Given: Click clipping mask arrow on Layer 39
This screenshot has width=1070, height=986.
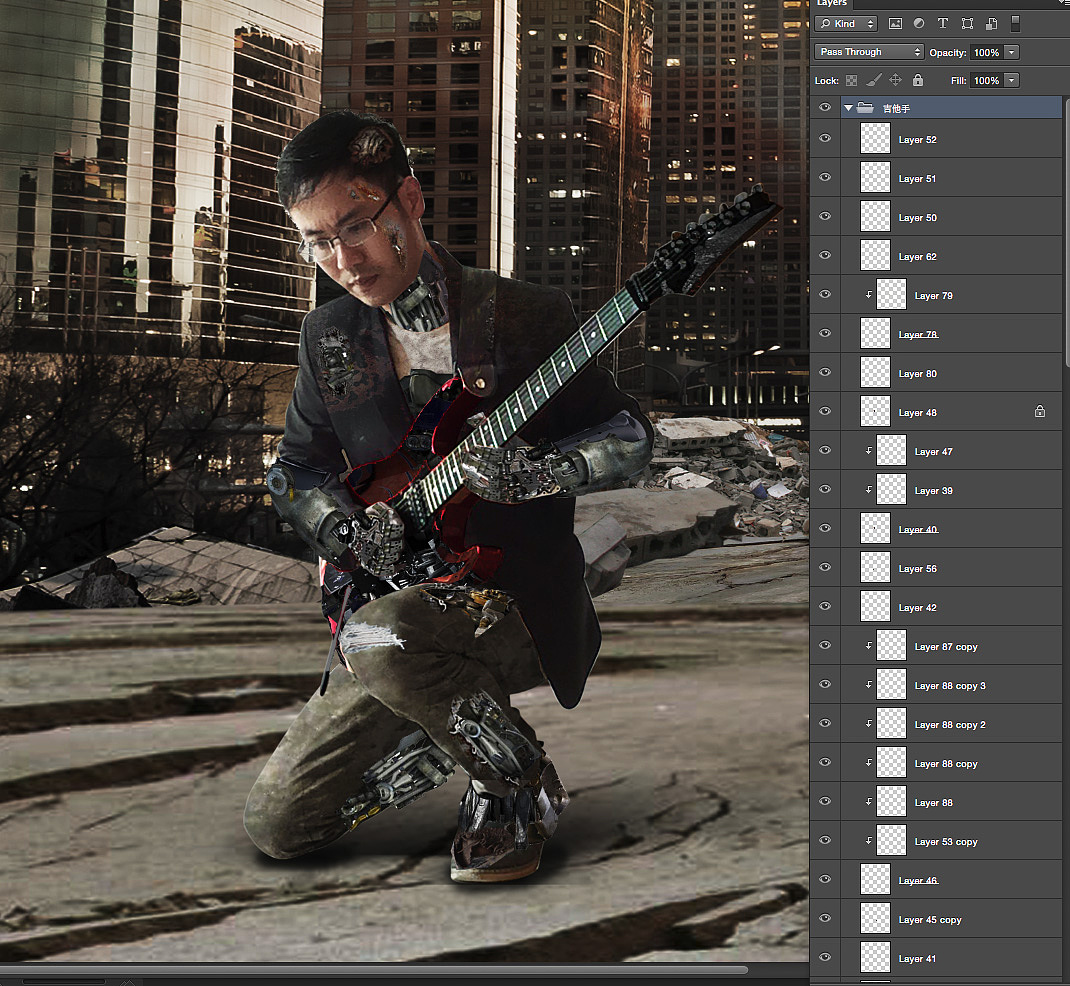Looking at the screenshot, I should pos(869,490).
